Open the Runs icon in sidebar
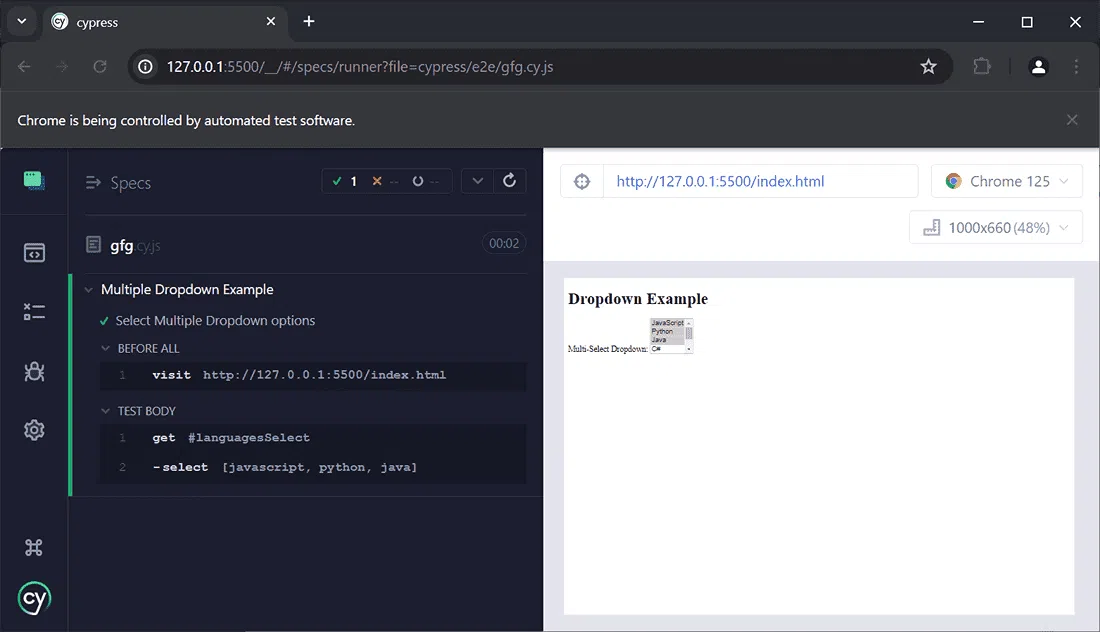The image size is (1100, 632). (x=34, y=312)
